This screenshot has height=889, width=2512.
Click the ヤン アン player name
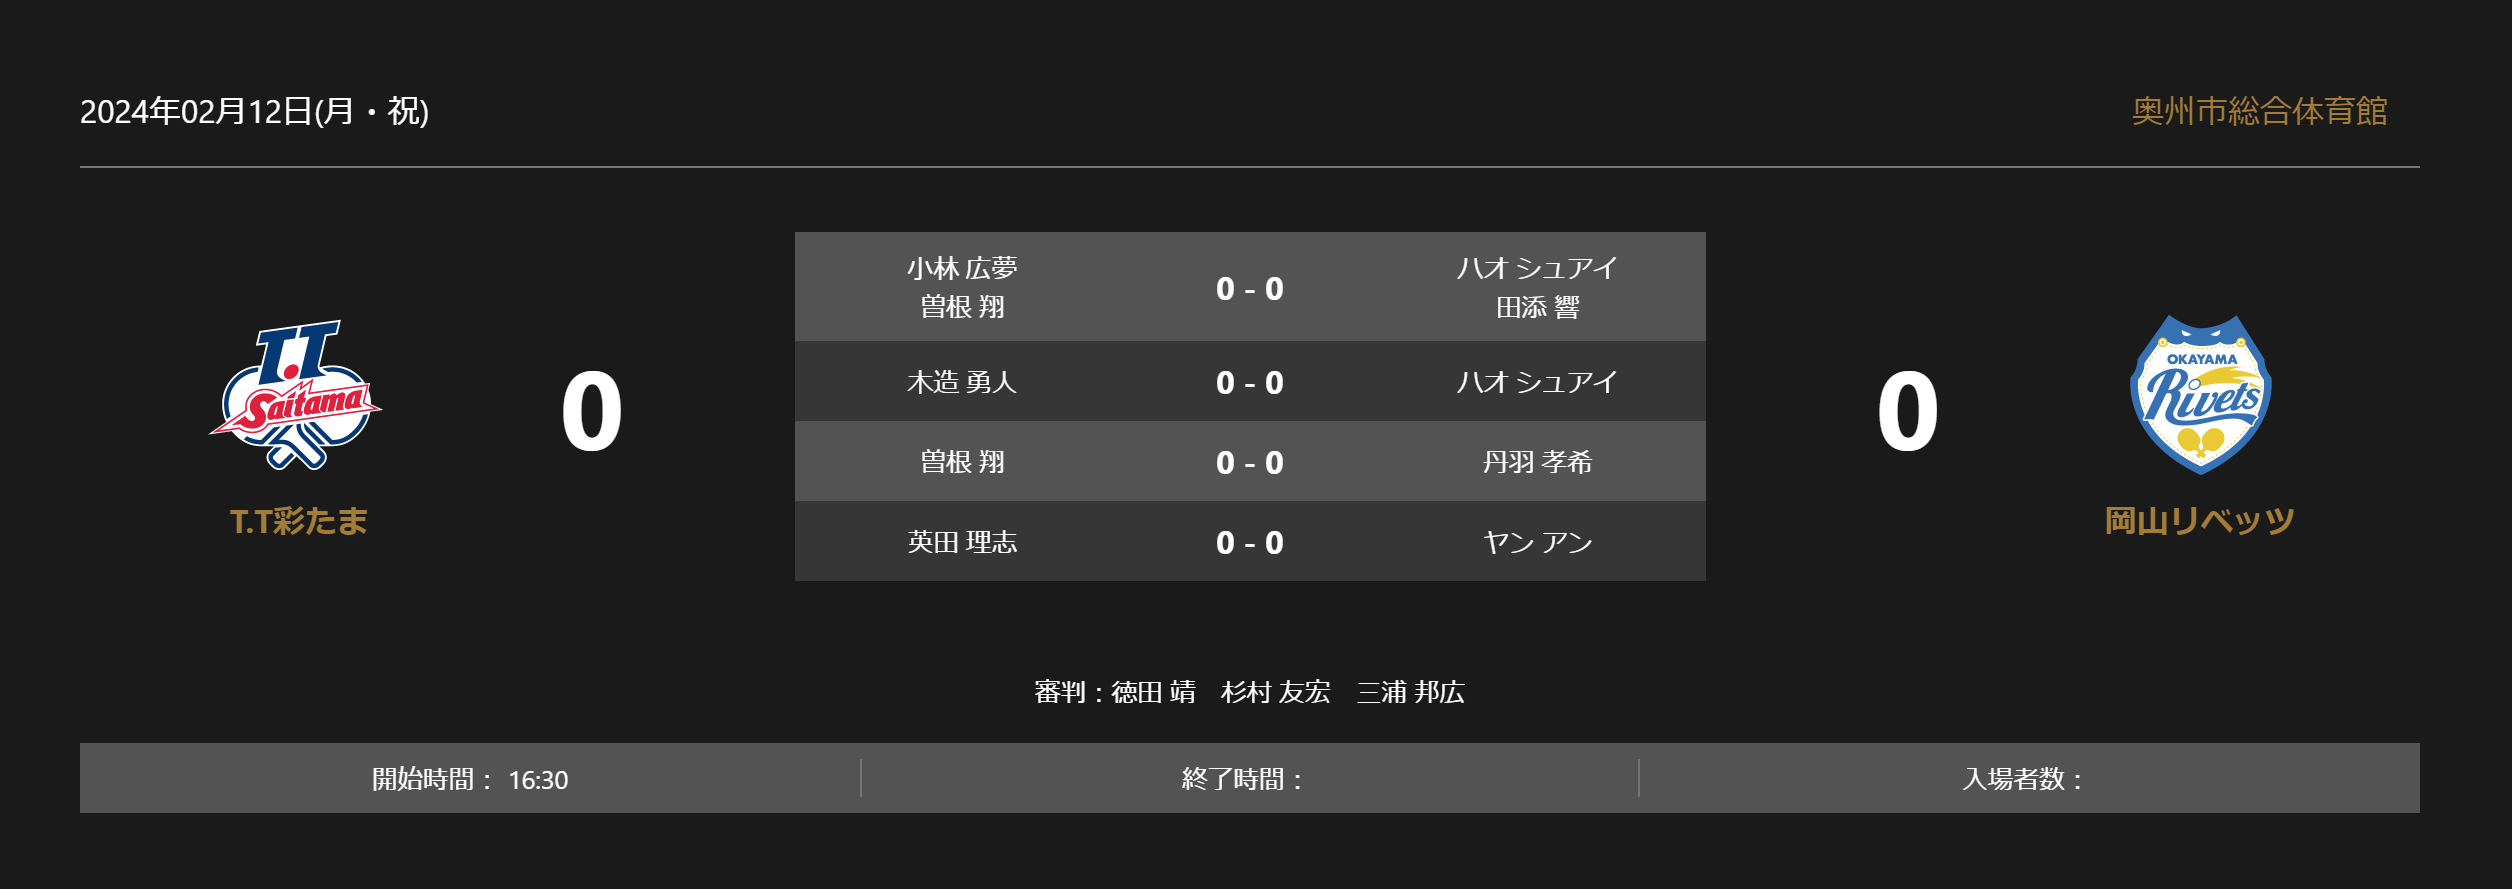[x=1537, y=542]
